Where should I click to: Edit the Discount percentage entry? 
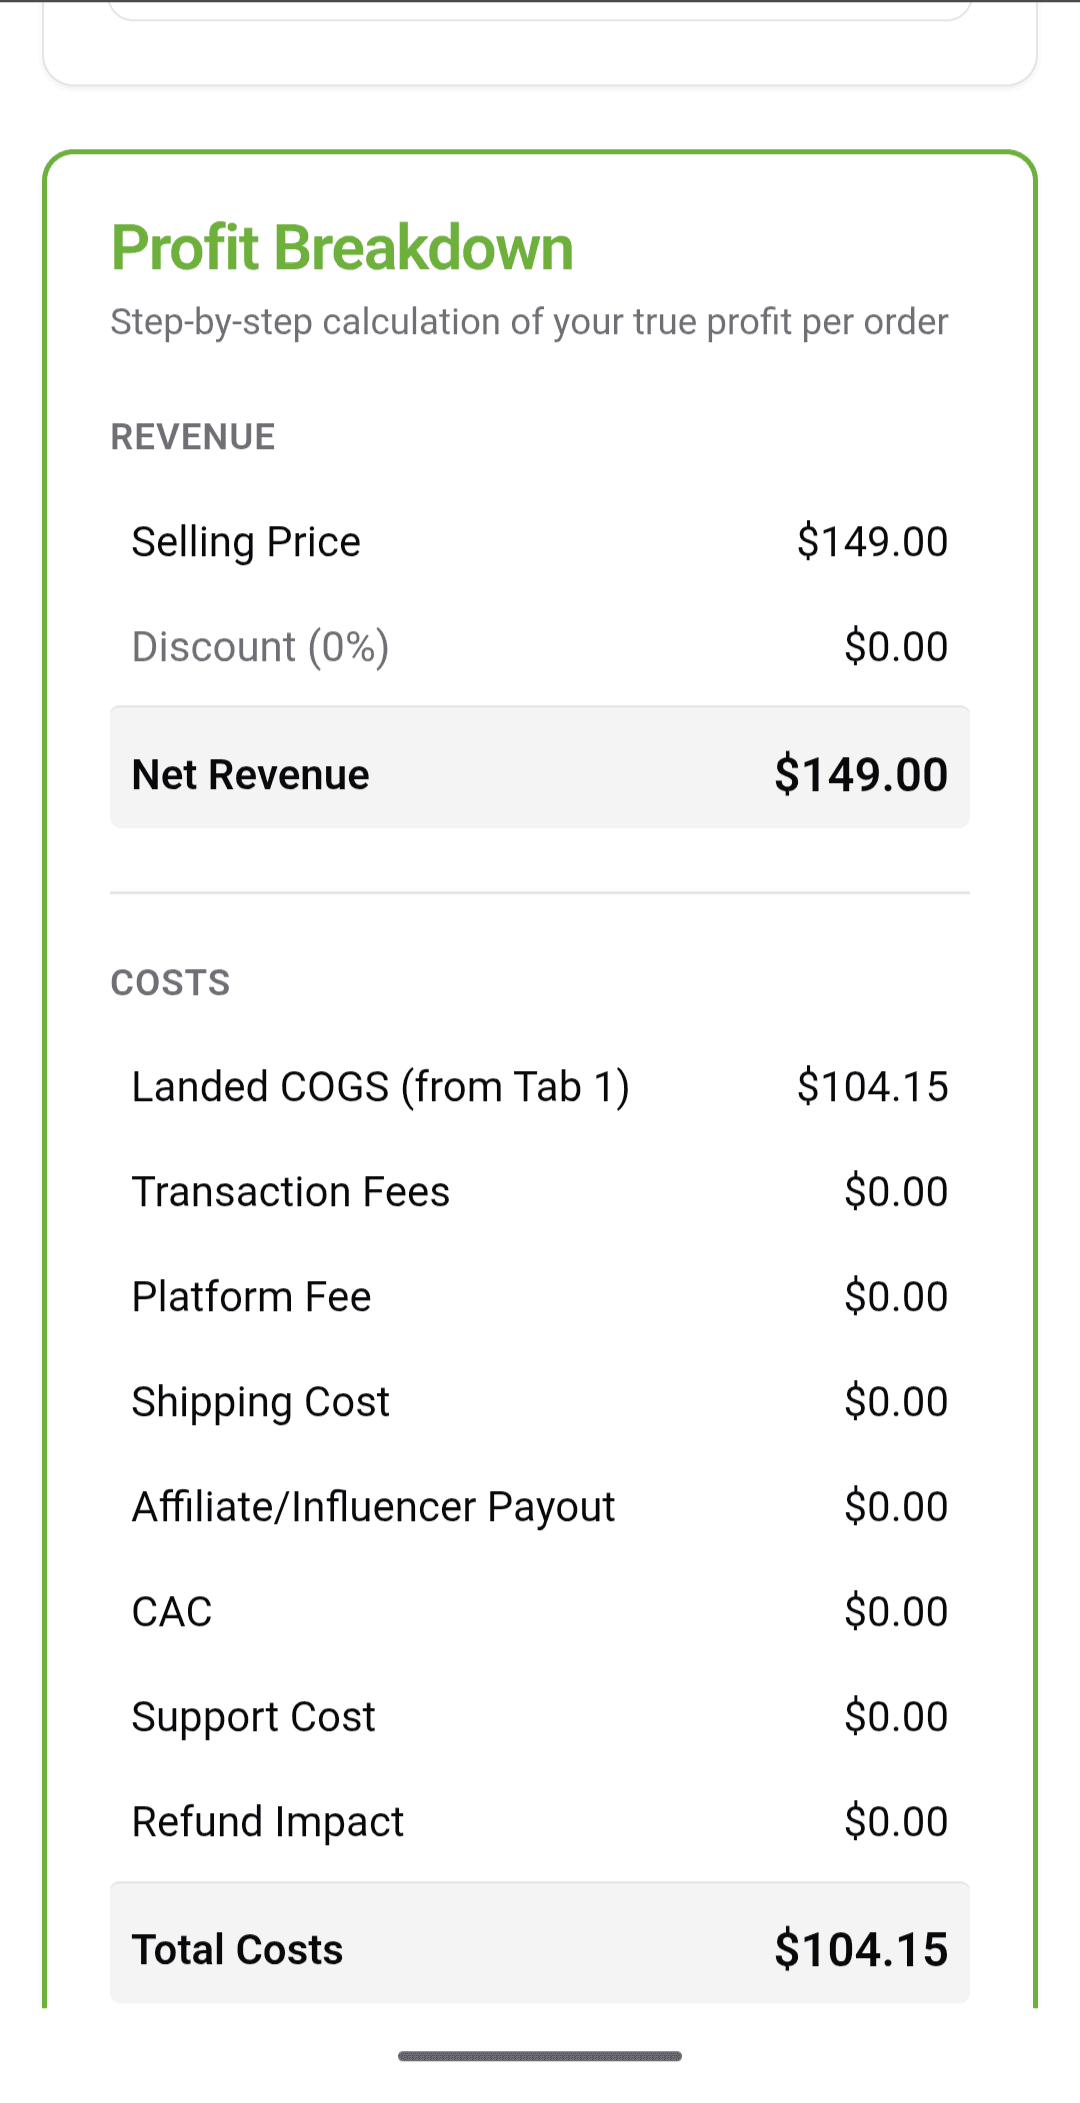pyautogui.click(x=260, y=646)
